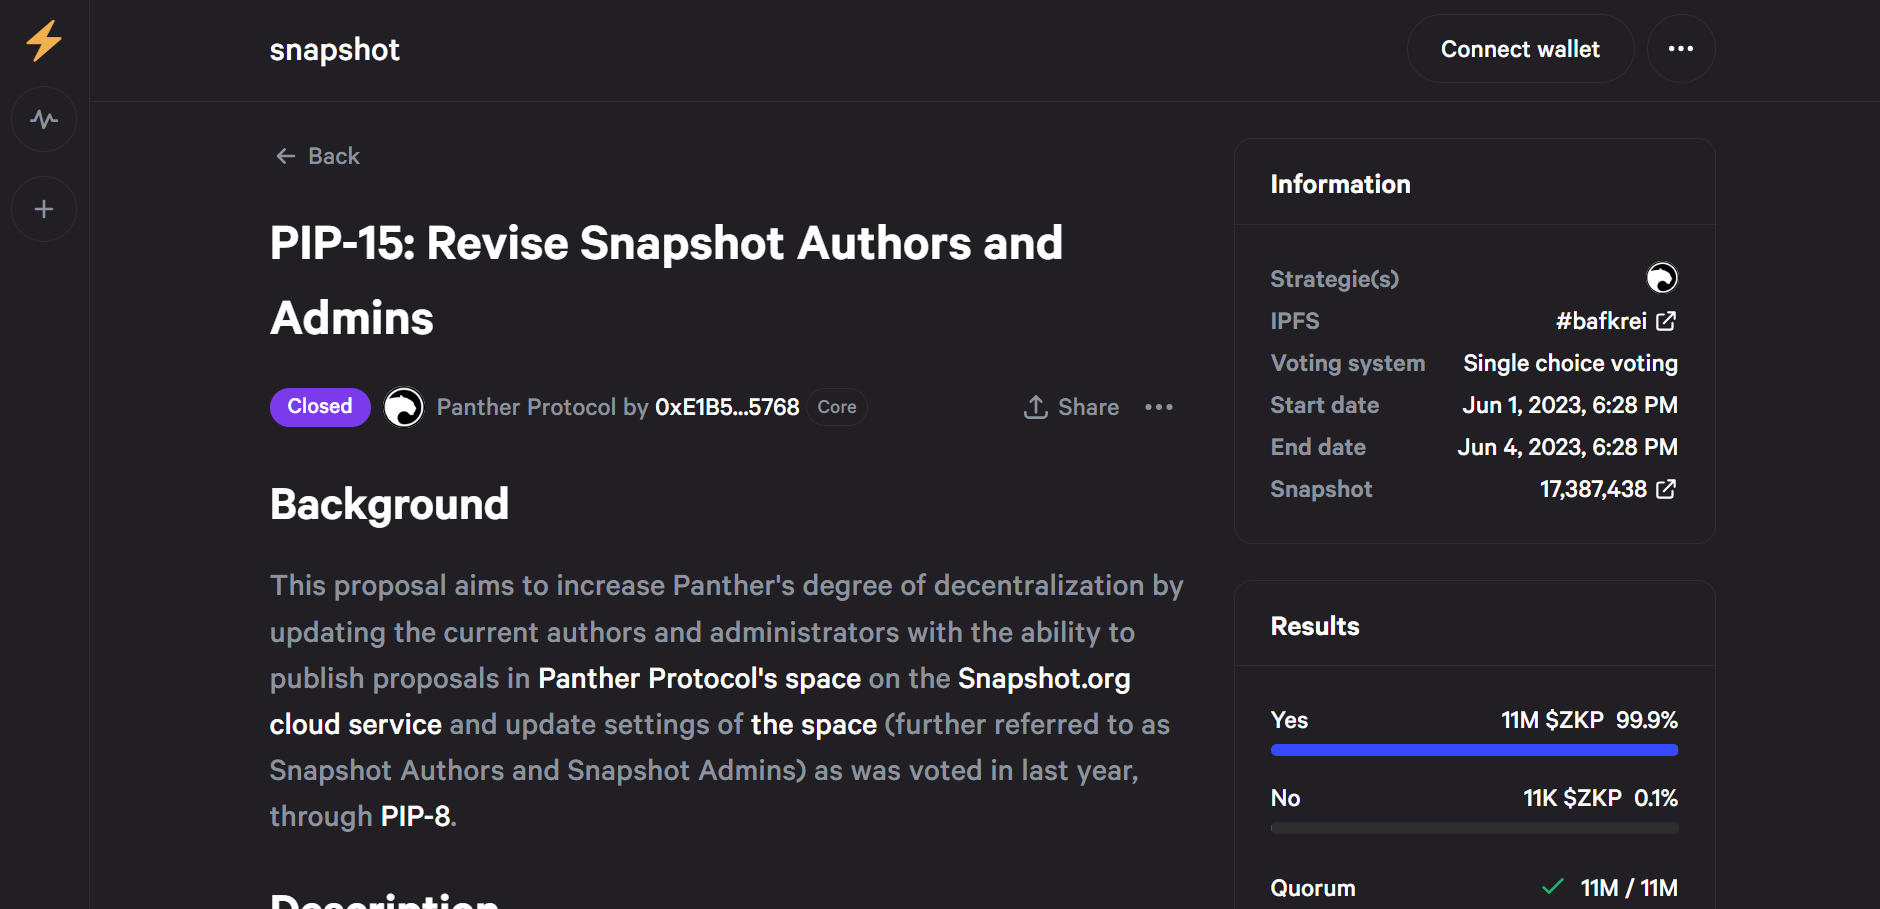1880x909 pixels.
Task: Follow the Panther Protocol's space link
Action: tap(699, 678)
